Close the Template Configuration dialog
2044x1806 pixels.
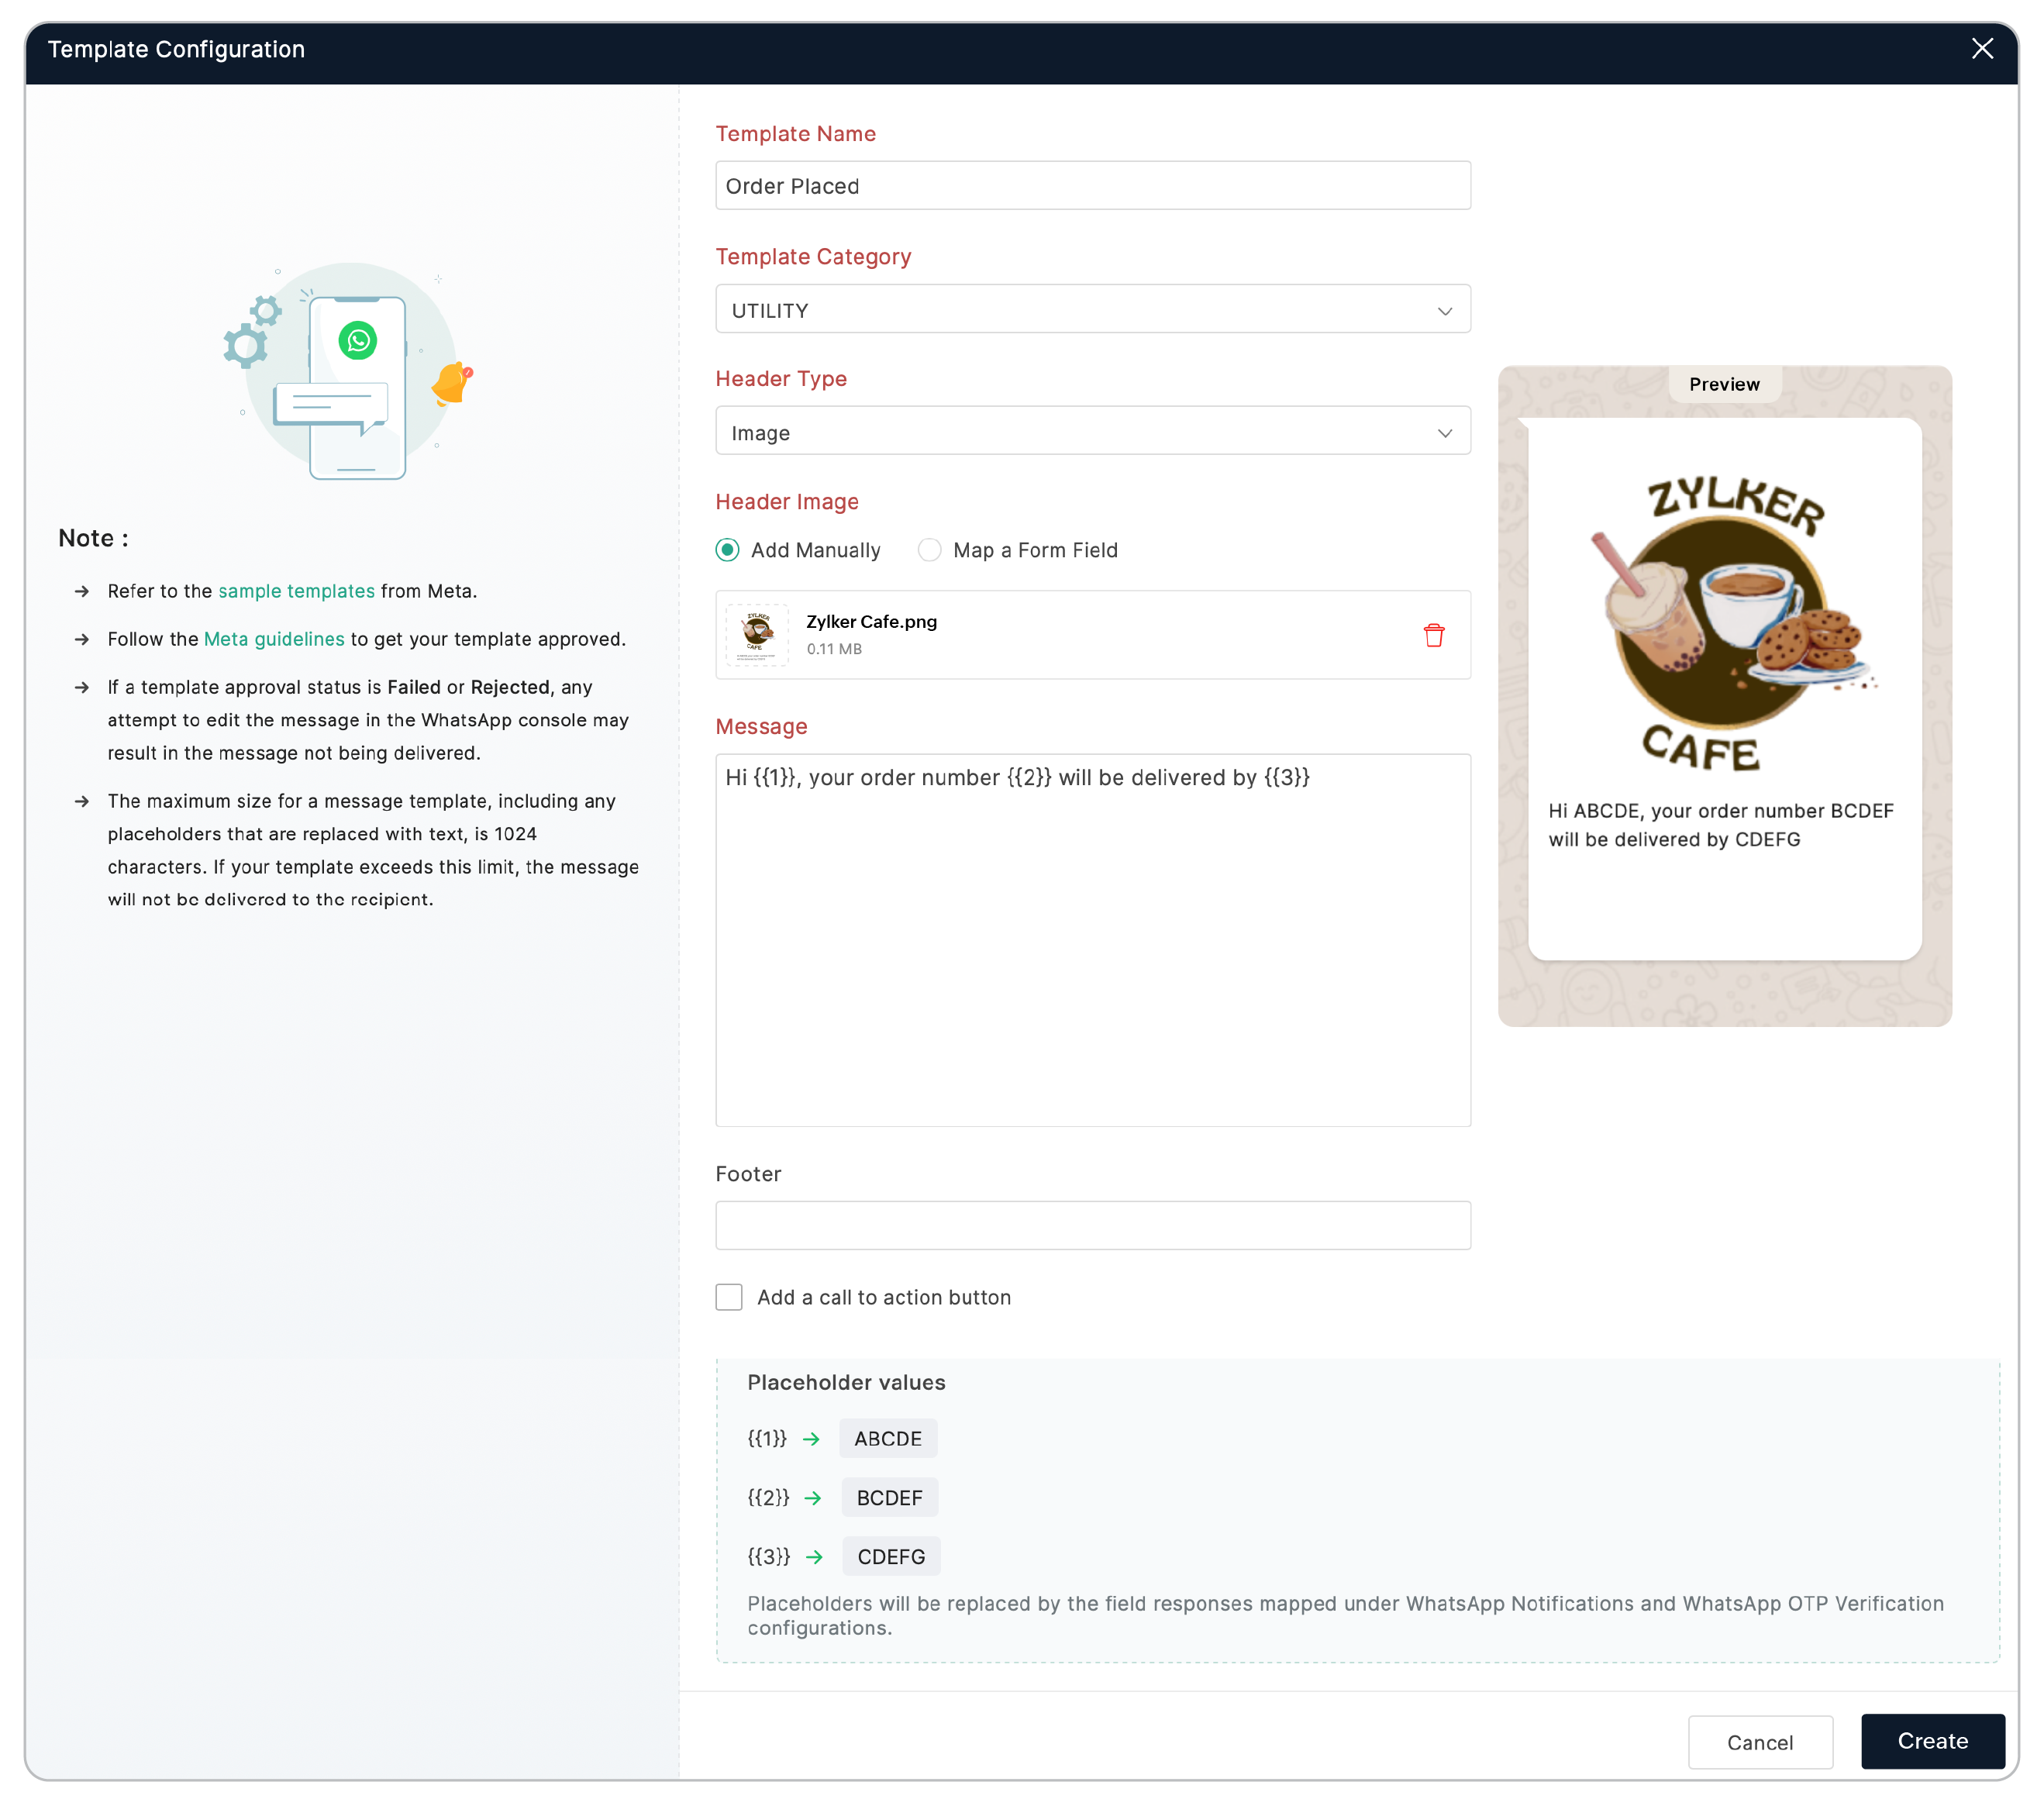tap(1981, 49)
